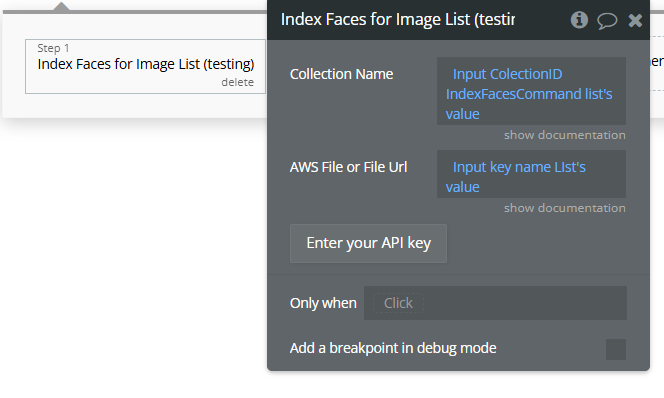Select the Step 1 Index Faces action box
This screenshot has width=664, height=398.
coord(145,66)
